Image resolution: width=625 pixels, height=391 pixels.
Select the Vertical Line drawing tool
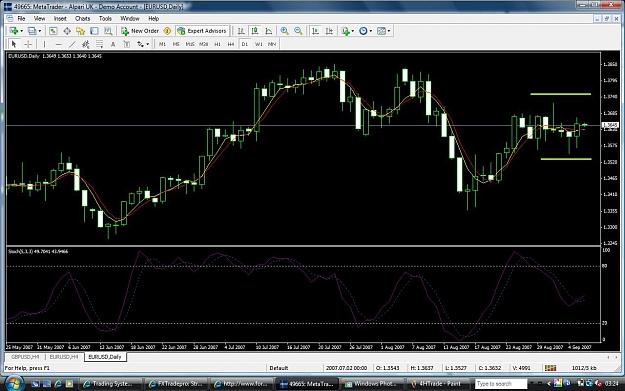click(x=44, y=44)
